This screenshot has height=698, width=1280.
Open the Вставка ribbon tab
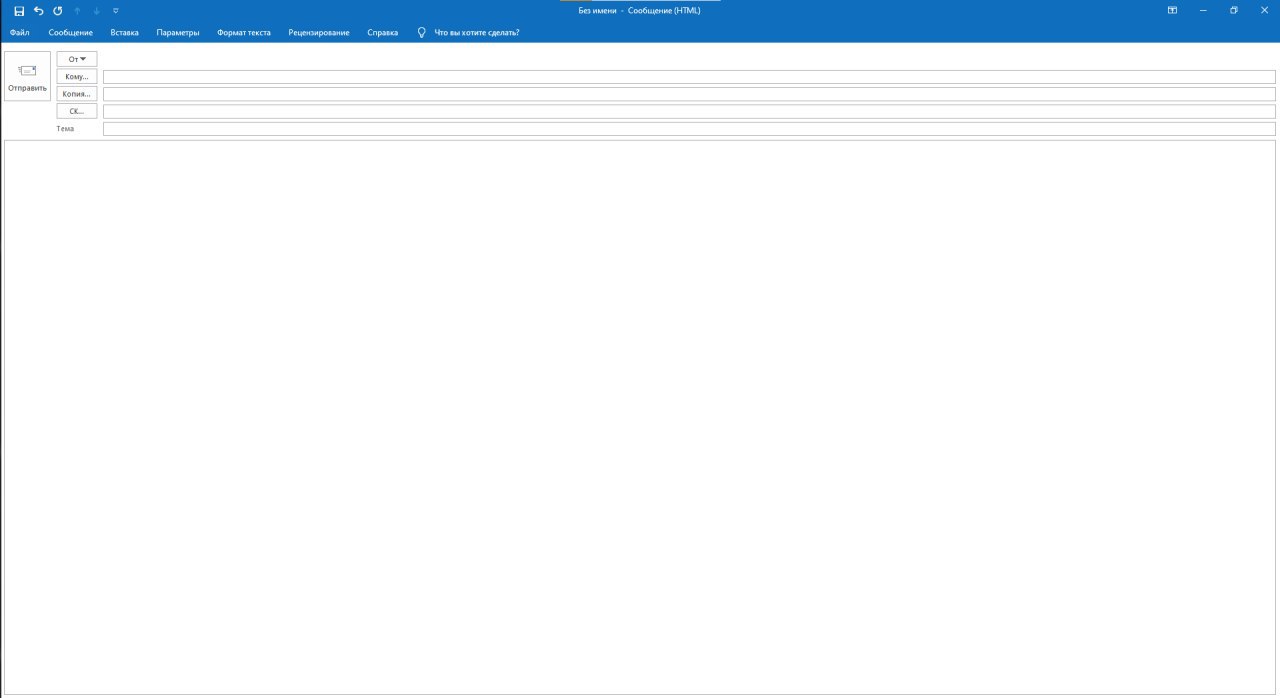(125, 32)
